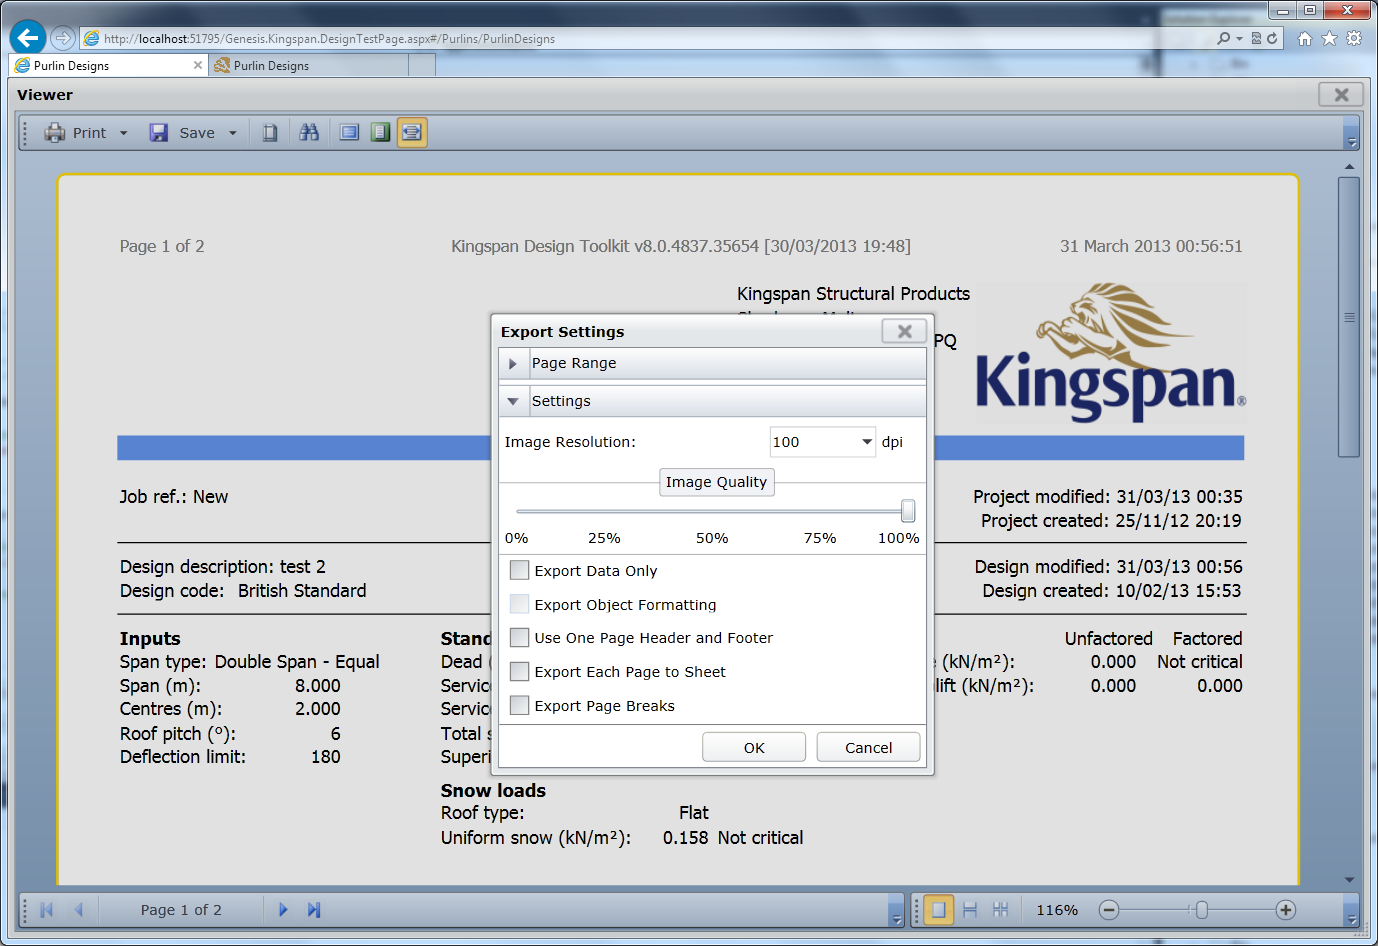This screenshot has width=1378, height=946.
Task: Enable Export Page Breaks checkbox
Action: click(x=519, y=705)
